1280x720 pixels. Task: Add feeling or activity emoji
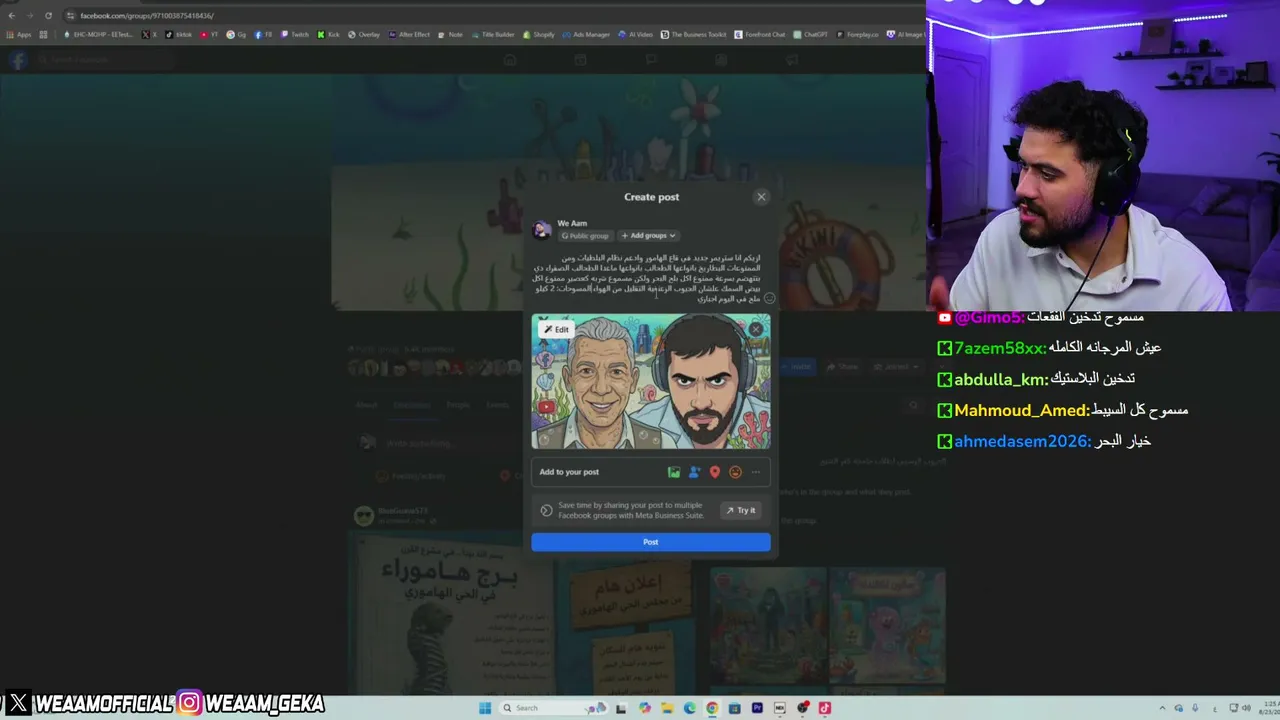735,472
